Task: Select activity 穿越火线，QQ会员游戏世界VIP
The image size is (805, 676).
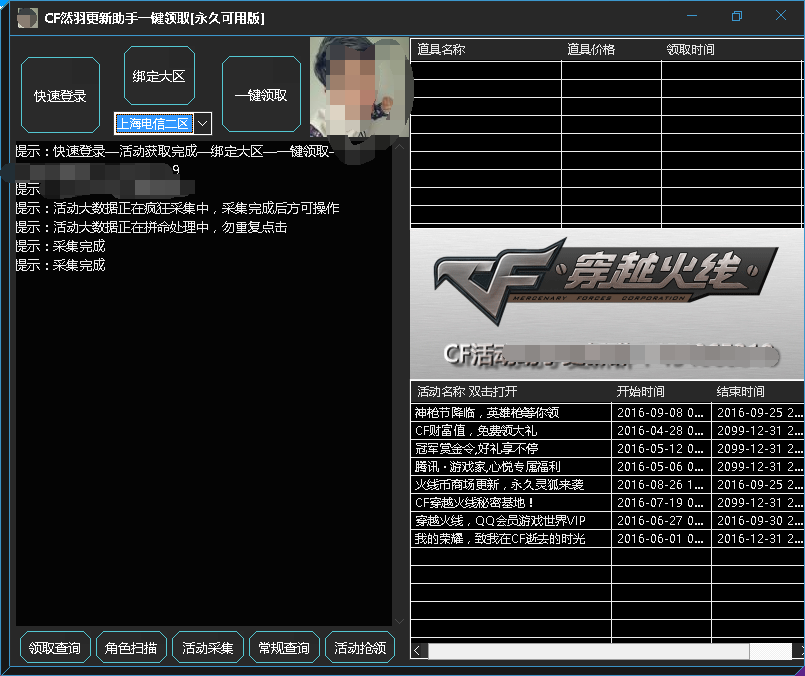Action: 500,520
